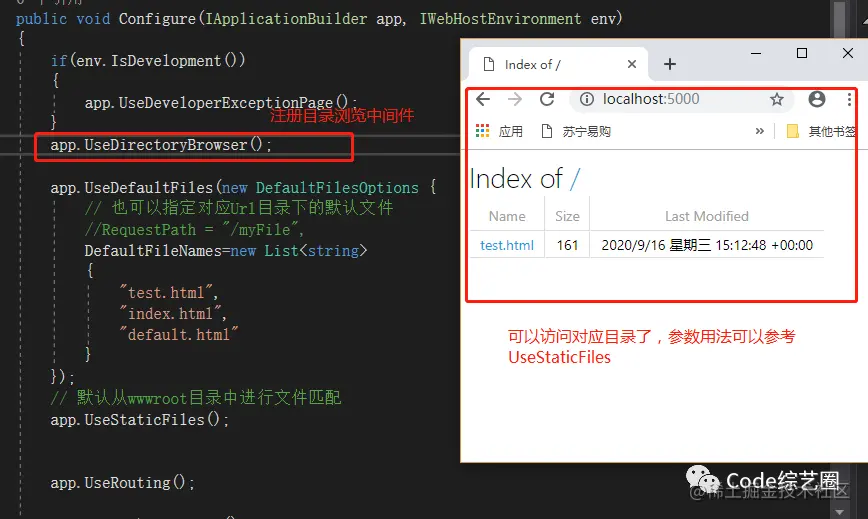Select the 'Index of /' browser tab
The image size is (868, 519).
click(x=556, y=64)
